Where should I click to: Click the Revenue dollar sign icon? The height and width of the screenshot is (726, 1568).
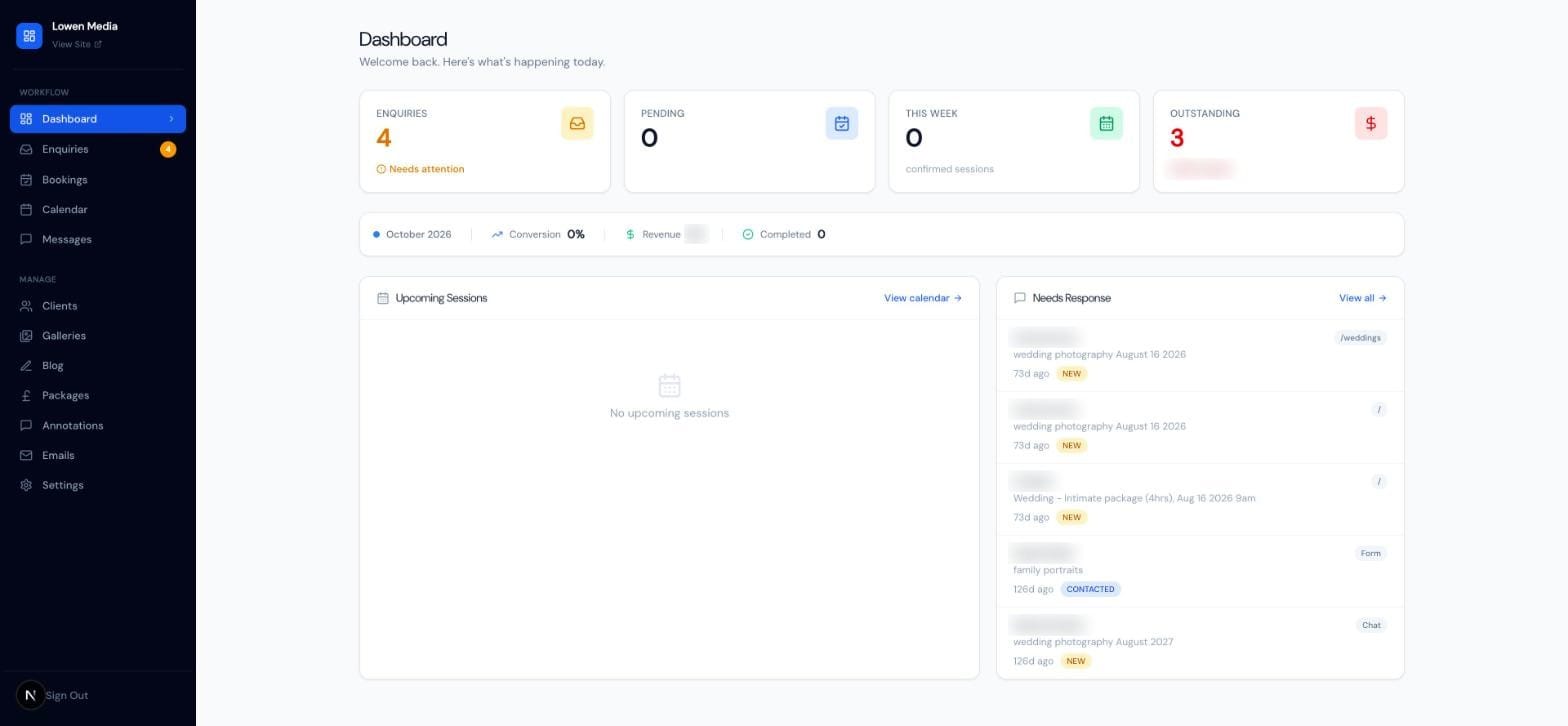[630, 235]
